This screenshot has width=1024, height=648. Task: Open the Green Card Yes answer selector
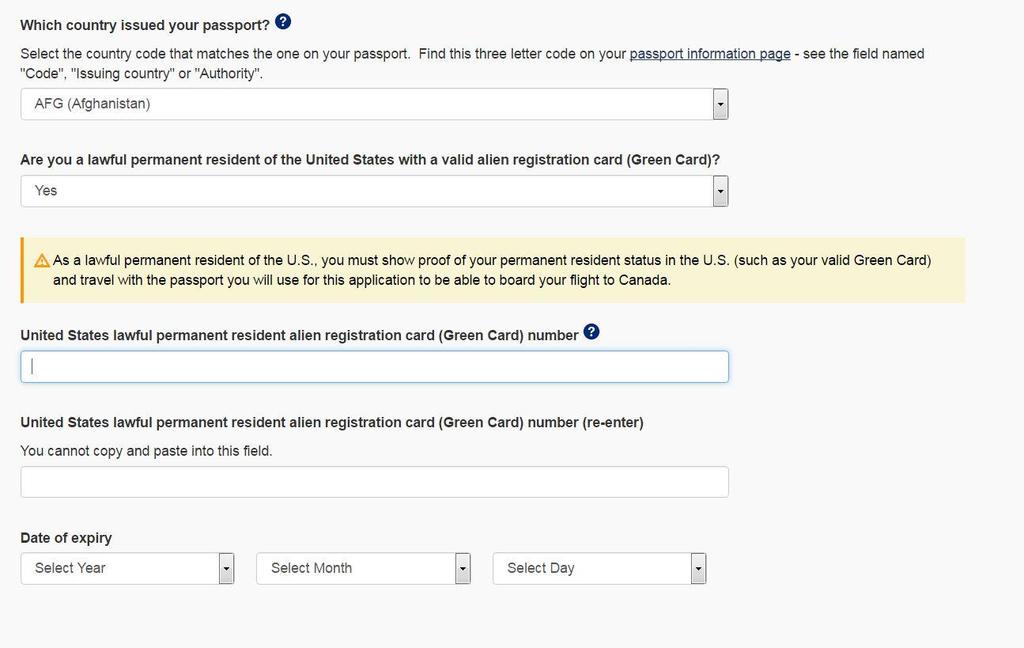pos(374,191)
